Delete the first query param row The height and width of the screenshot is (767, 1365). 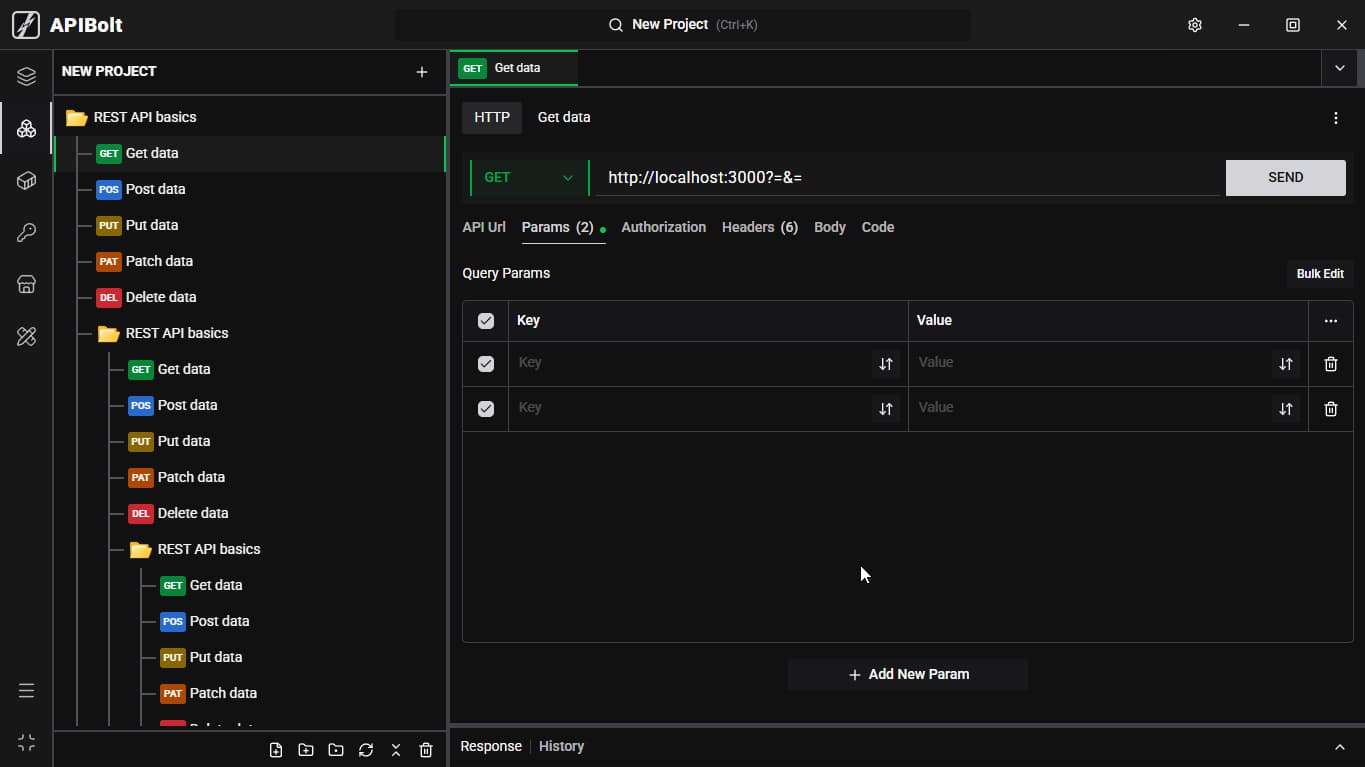pyautogui.click(x=1330, y=364)
